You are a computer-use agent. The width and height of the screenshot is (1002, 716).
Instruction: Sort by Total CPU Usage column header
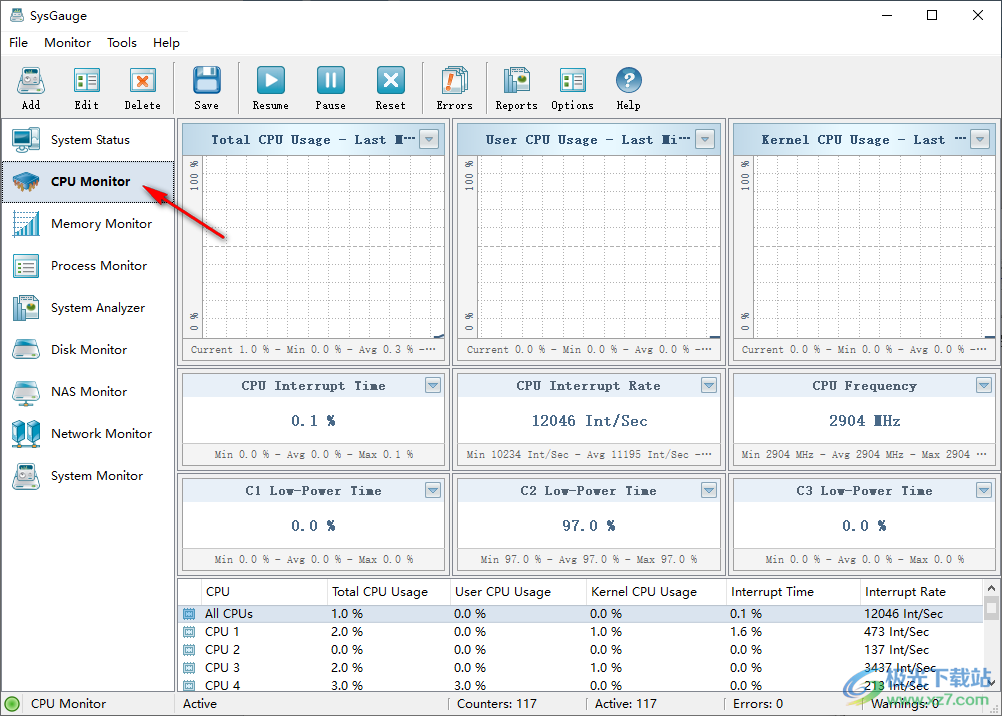click(389, 592)
